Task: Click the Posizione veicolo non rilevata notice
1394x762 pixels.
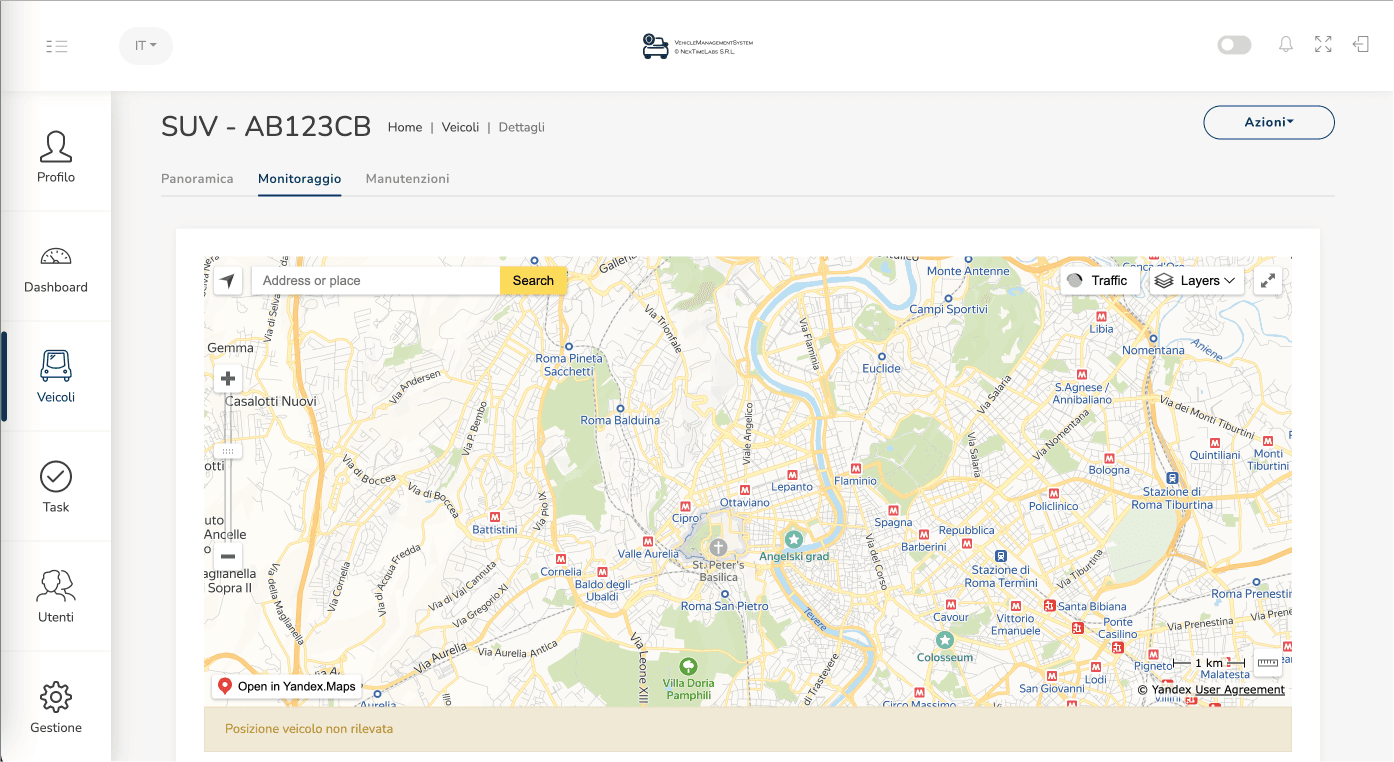Action: pyautogui.click(x=748, y=729)
